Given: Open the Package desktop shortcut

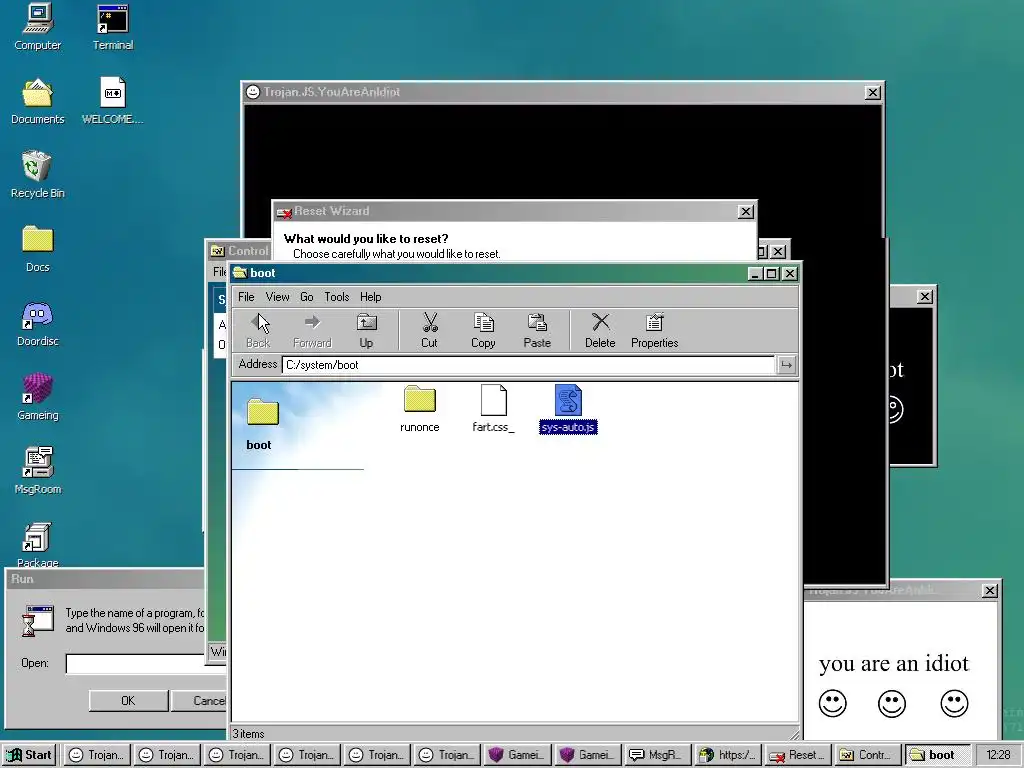Looking at the screenshot, I should point(37,545).
